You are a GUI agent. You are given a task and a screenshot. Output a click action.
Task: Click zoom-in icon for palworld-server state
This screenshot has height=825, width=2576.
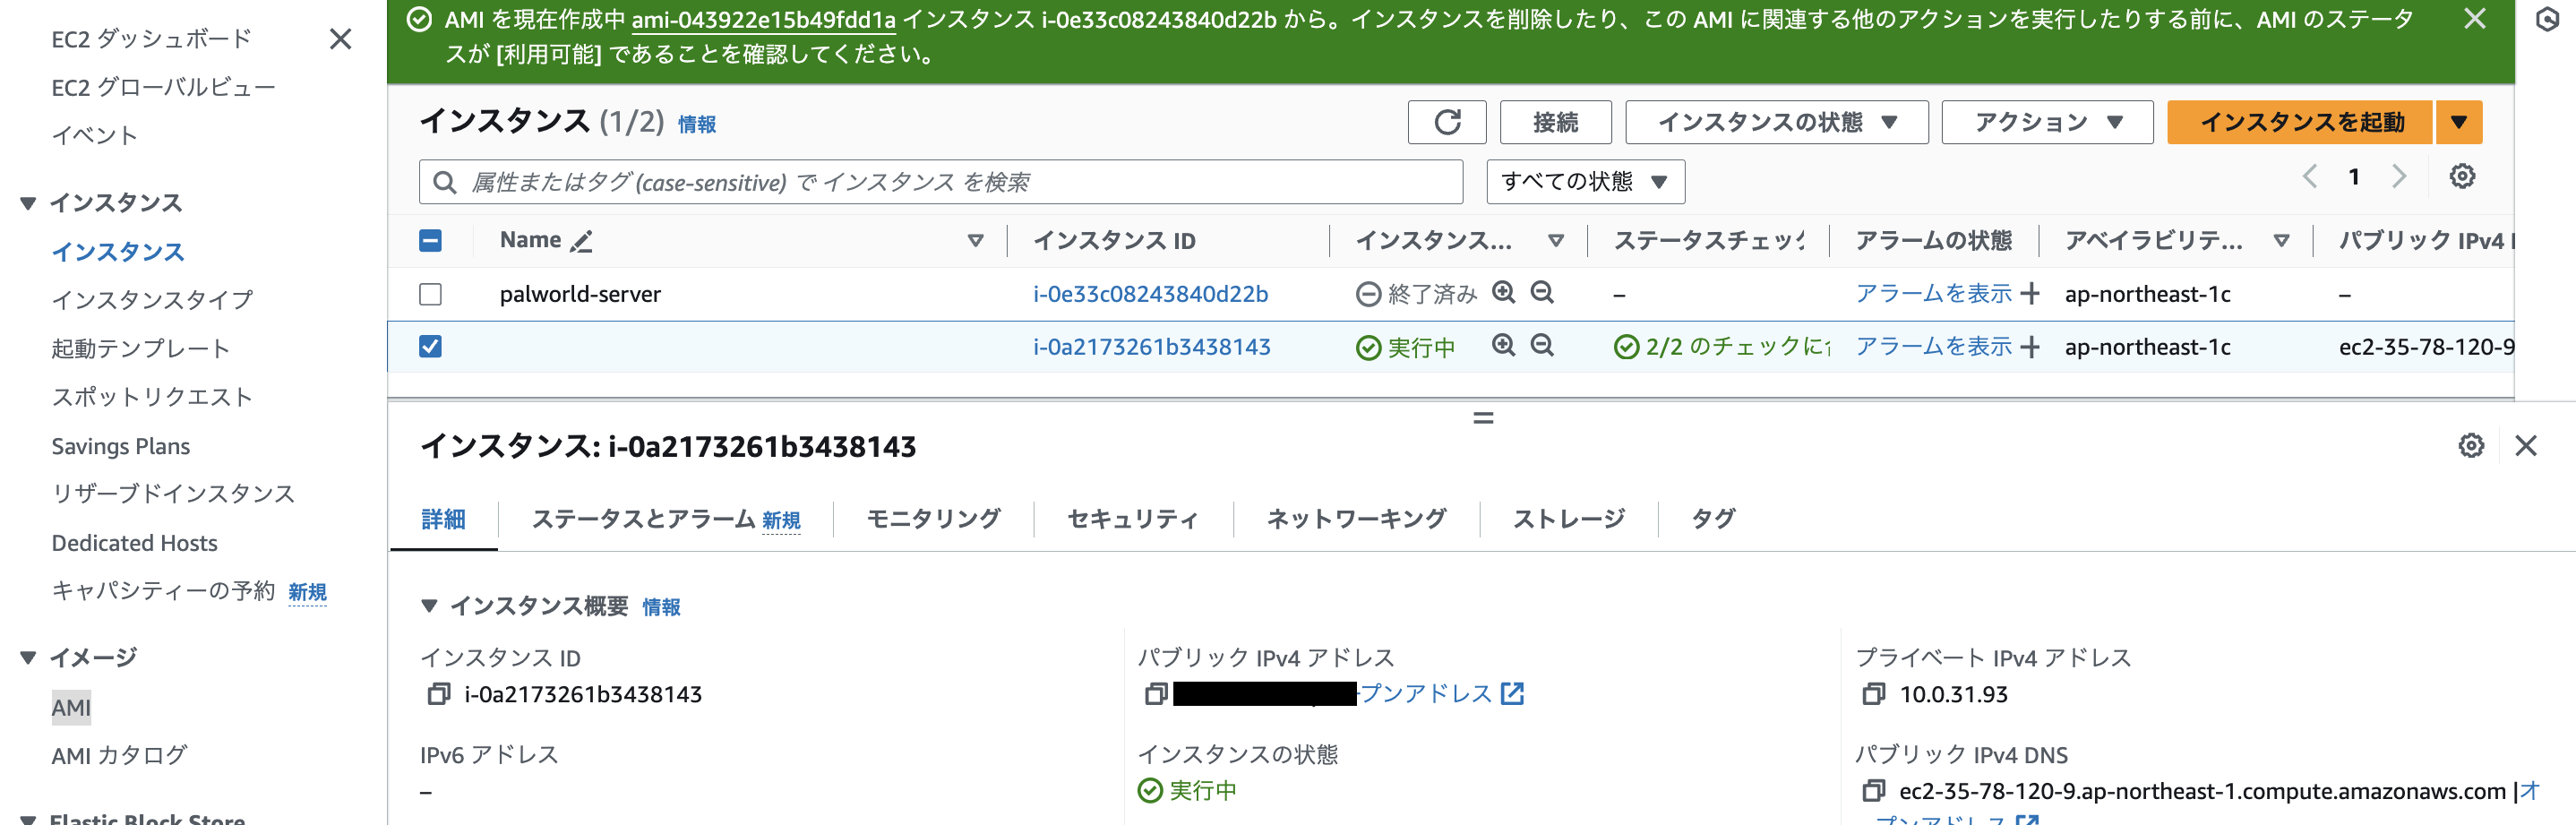1503,292
